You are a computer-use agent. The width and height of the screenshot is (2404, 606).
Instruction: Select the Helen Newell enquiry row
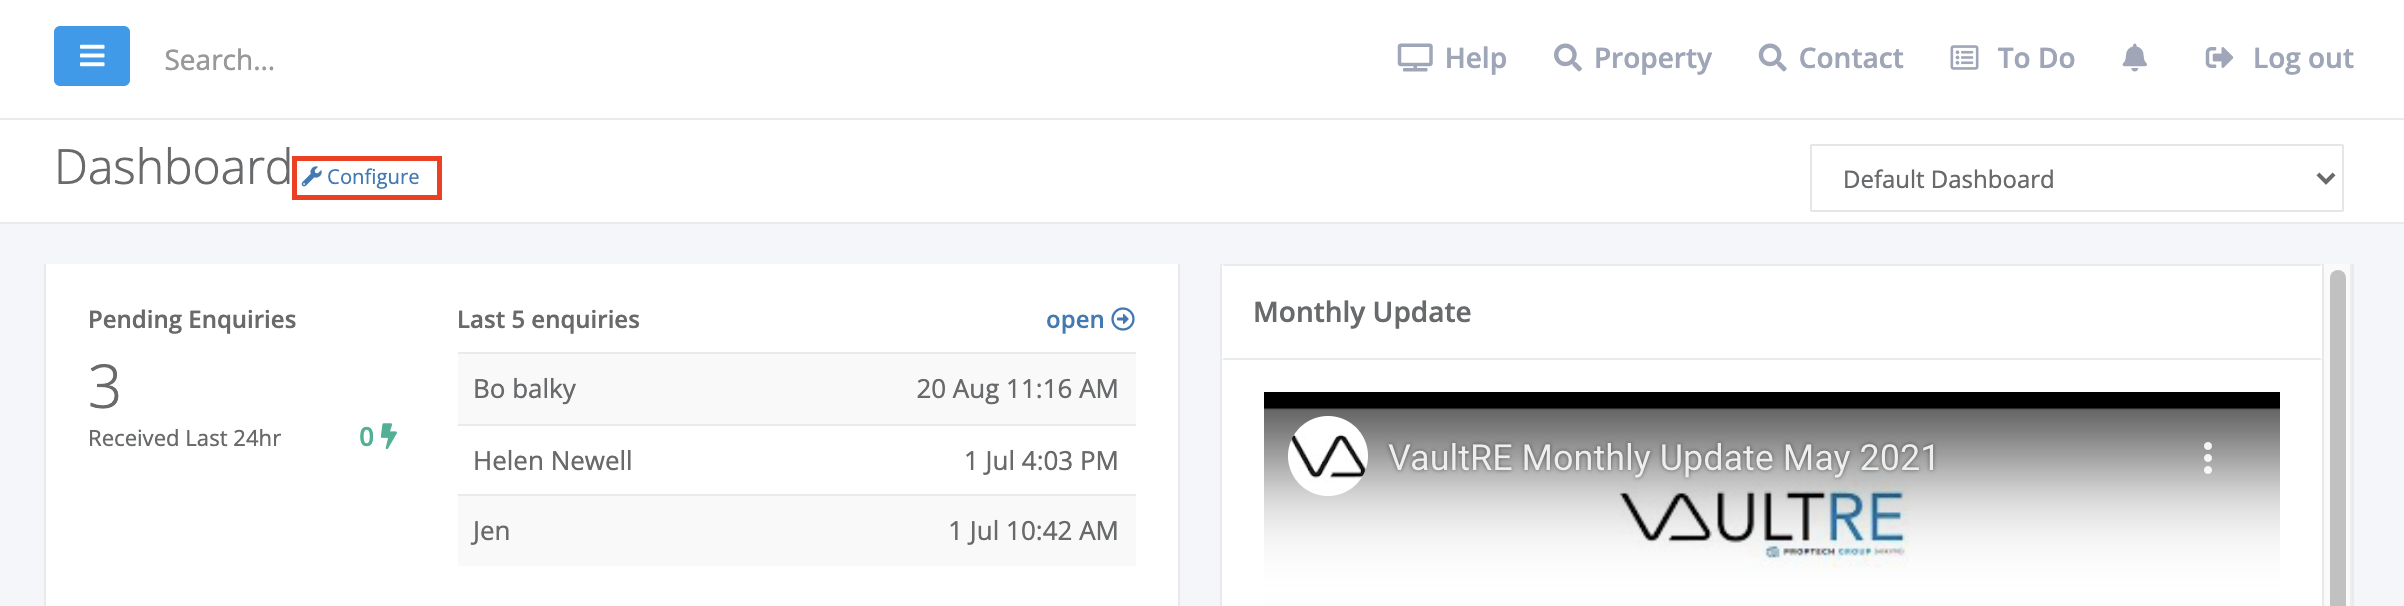pyautogui.click(x=796, y=460)
